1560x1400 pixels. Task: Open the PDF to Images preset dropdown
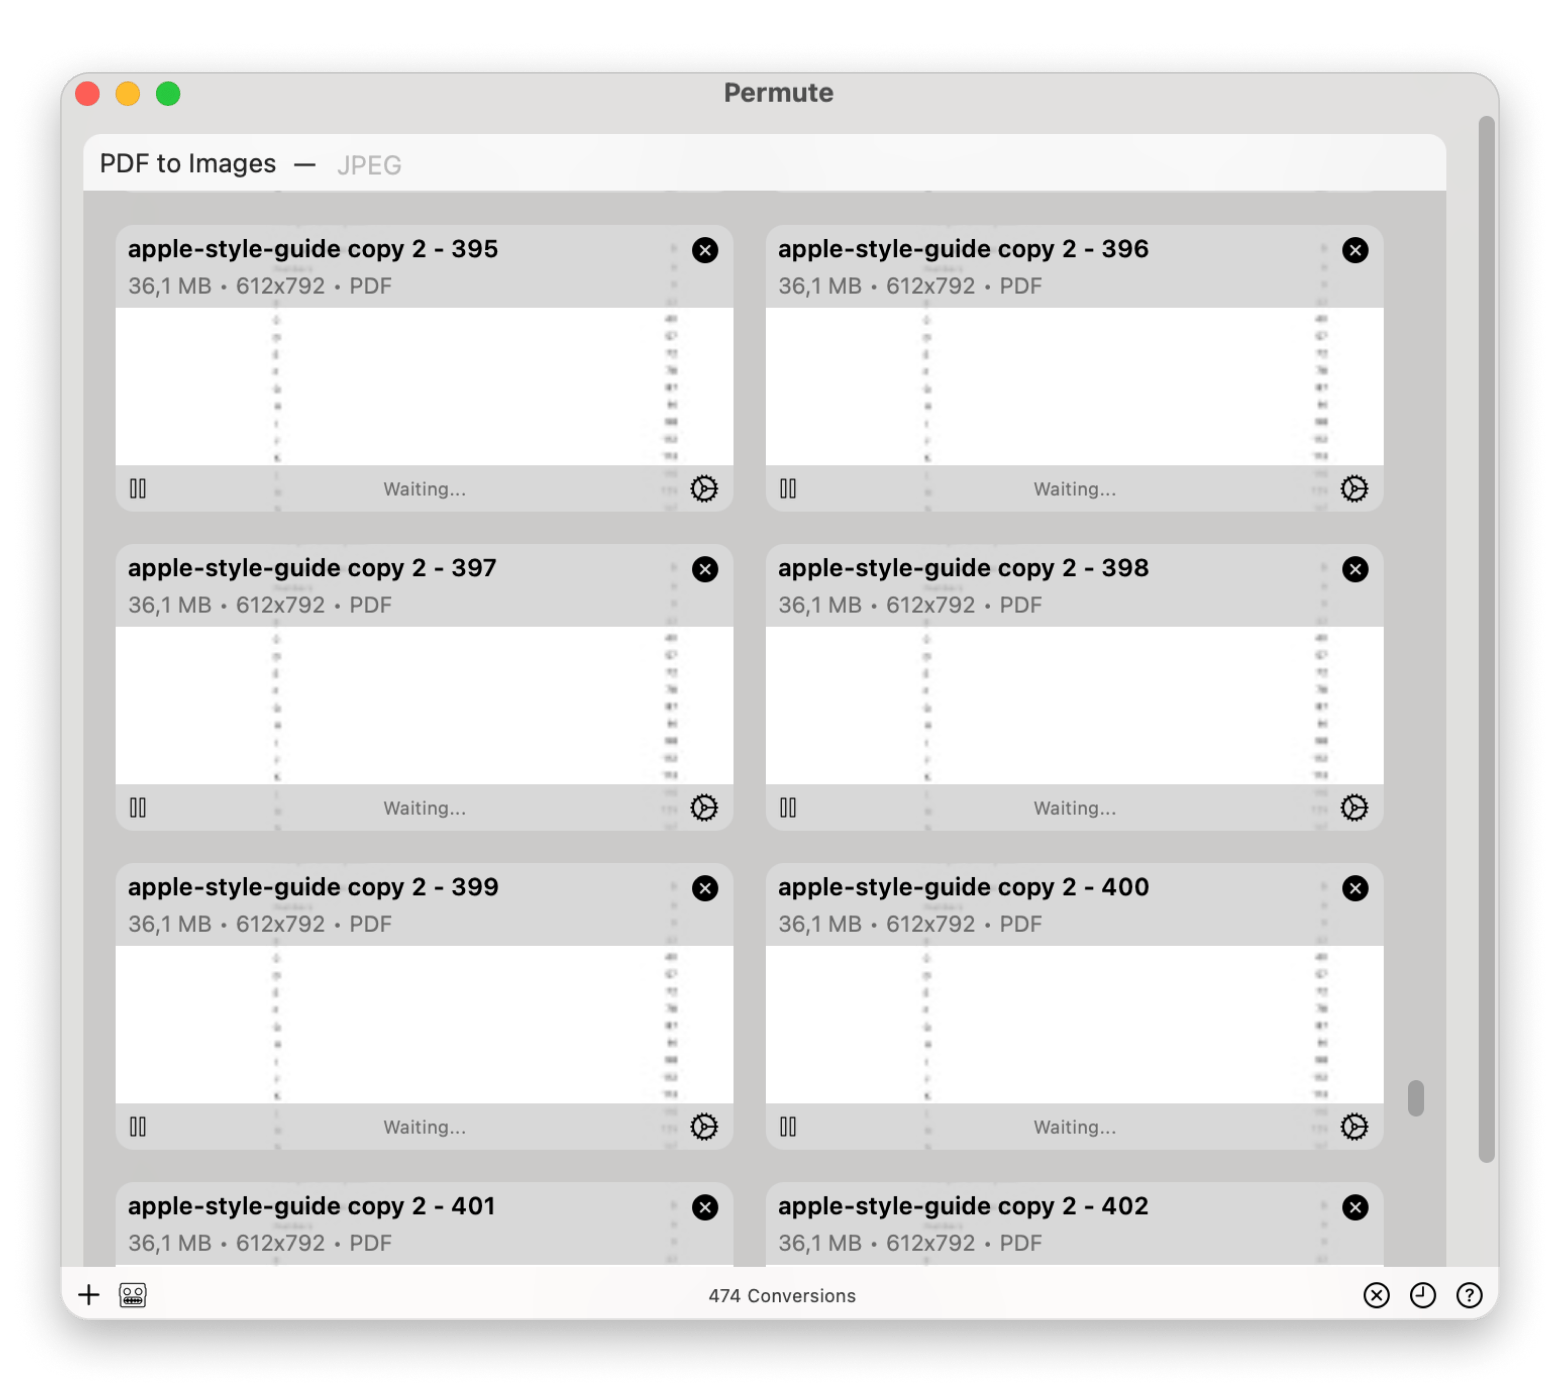coord(188,164)
